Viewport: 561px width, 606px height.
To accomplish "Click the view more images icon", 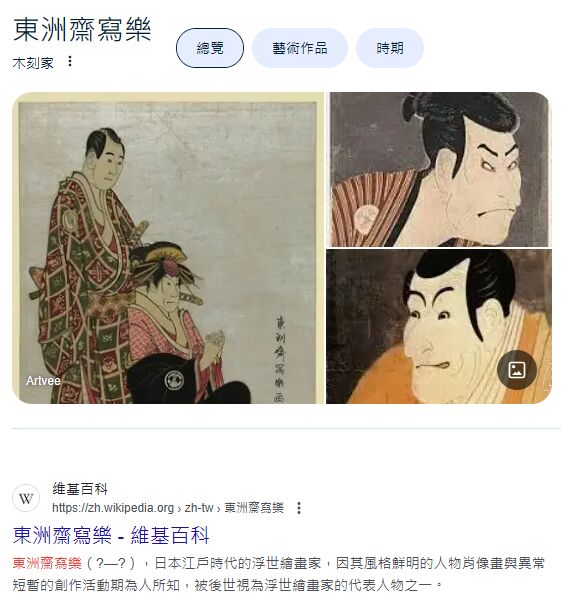I will coord(517,370).
